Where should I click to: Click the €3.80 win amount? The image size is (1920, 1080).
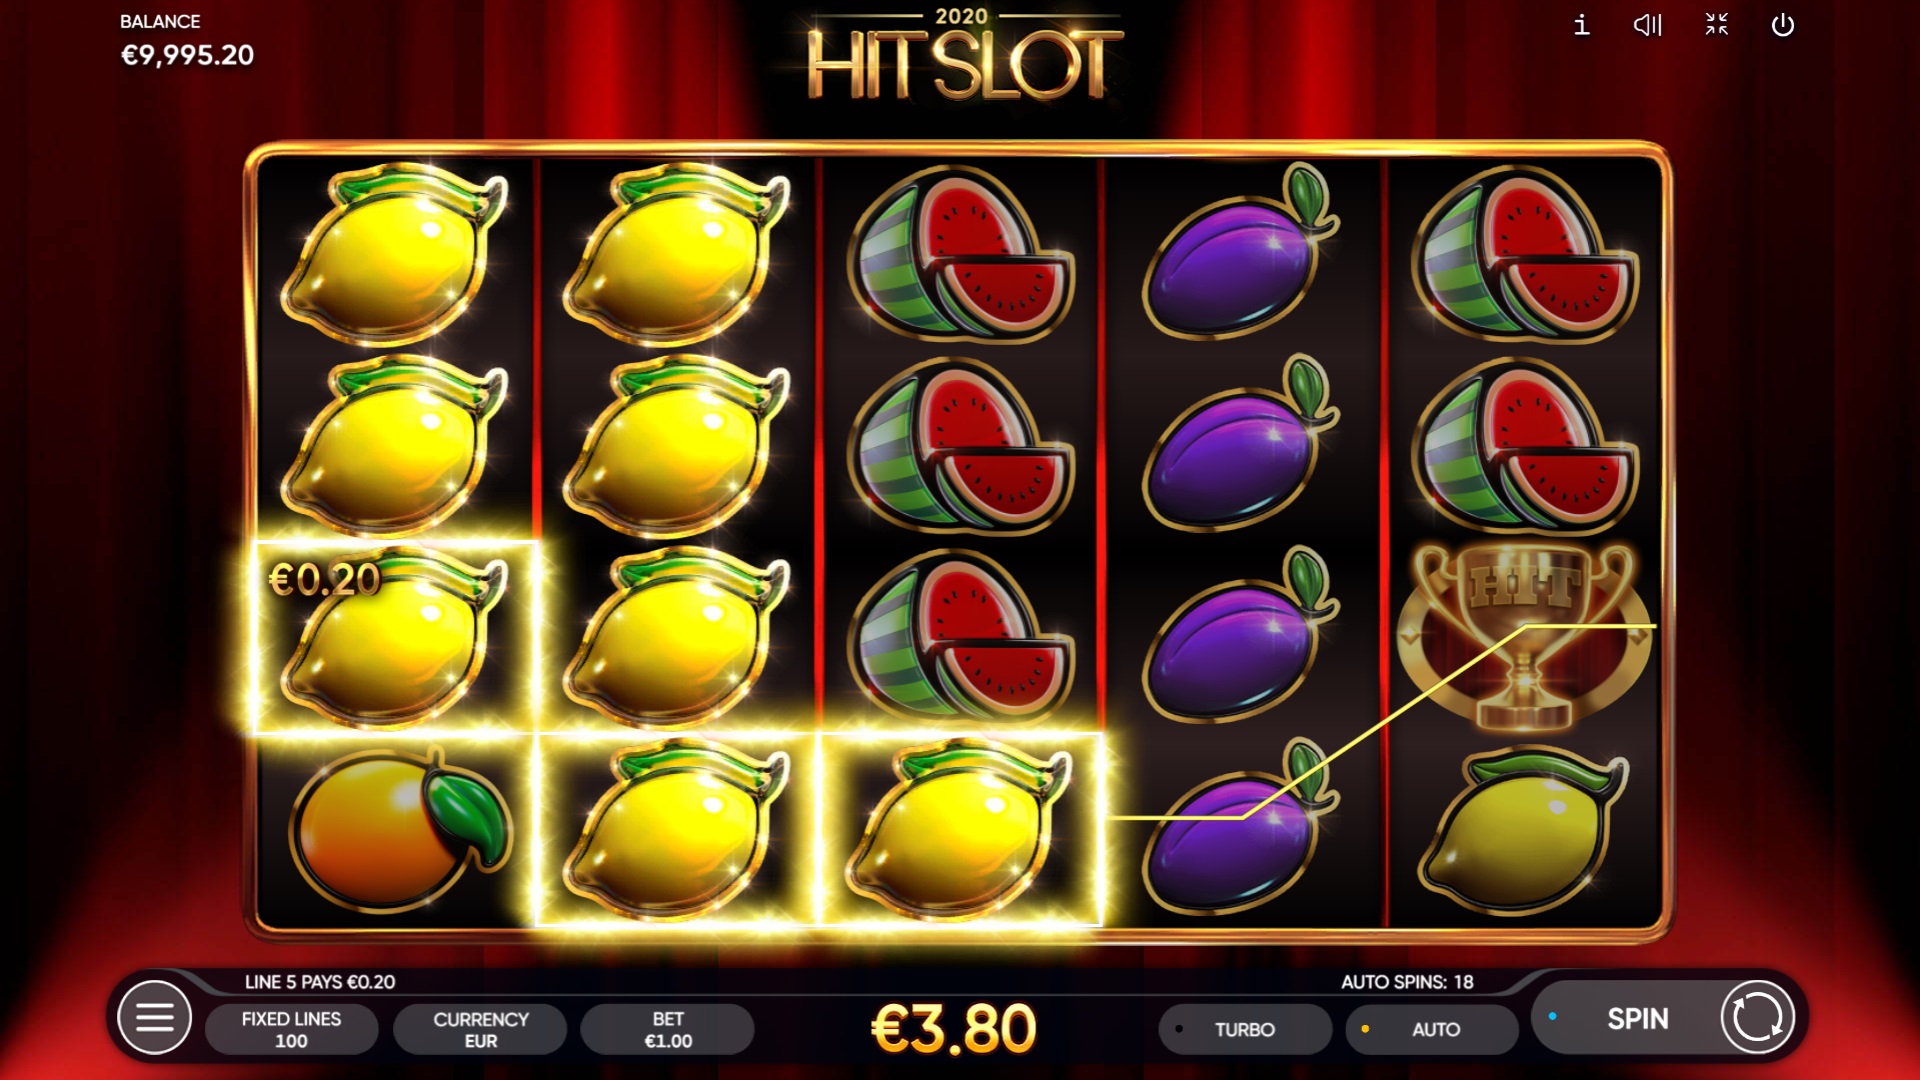click(953, 1028)
